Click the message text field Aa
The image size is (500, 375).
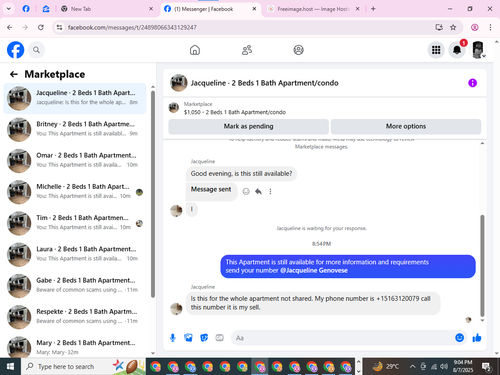point(342,338)
